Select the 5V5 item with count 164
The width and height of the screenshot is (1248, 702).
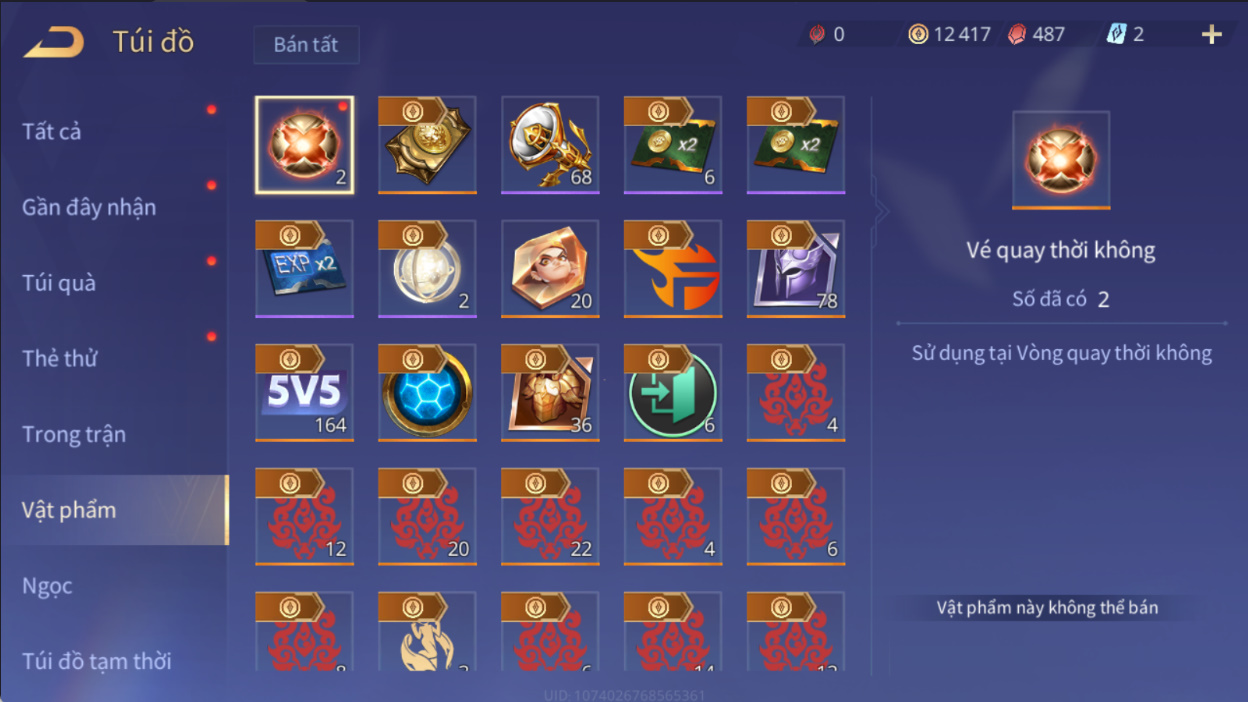304,392
